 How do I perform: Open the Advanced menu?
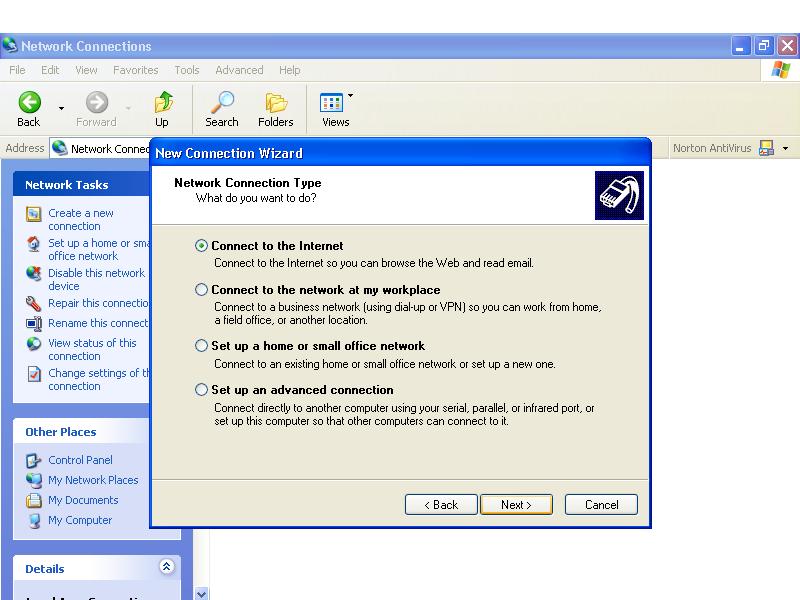coord(239,70)
